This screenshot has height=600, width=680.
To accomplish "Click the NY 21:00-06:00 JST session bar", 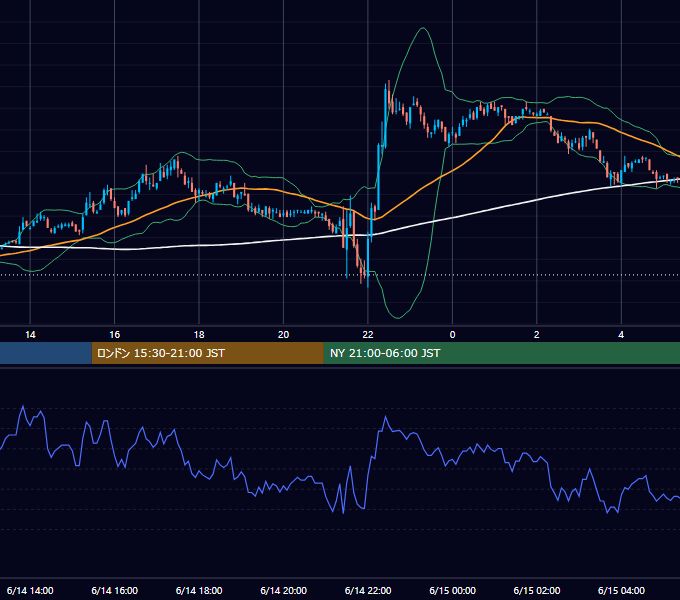I will (x=502, y=353).
